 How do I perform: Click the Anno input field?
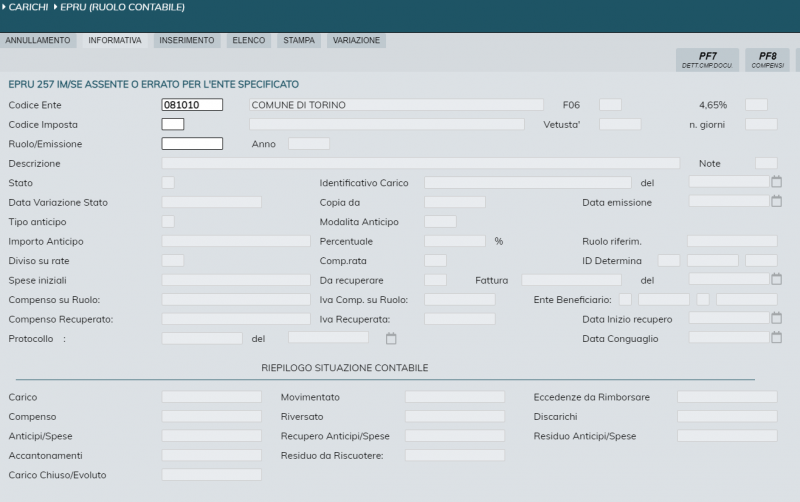tap(308, 144)
